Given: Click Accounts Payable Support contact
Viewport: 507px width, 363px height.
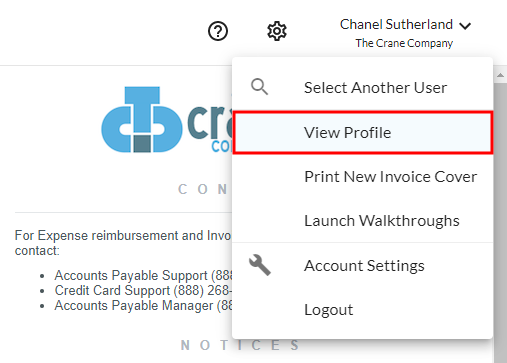Looking at the screenshot, I should (143, 276).
